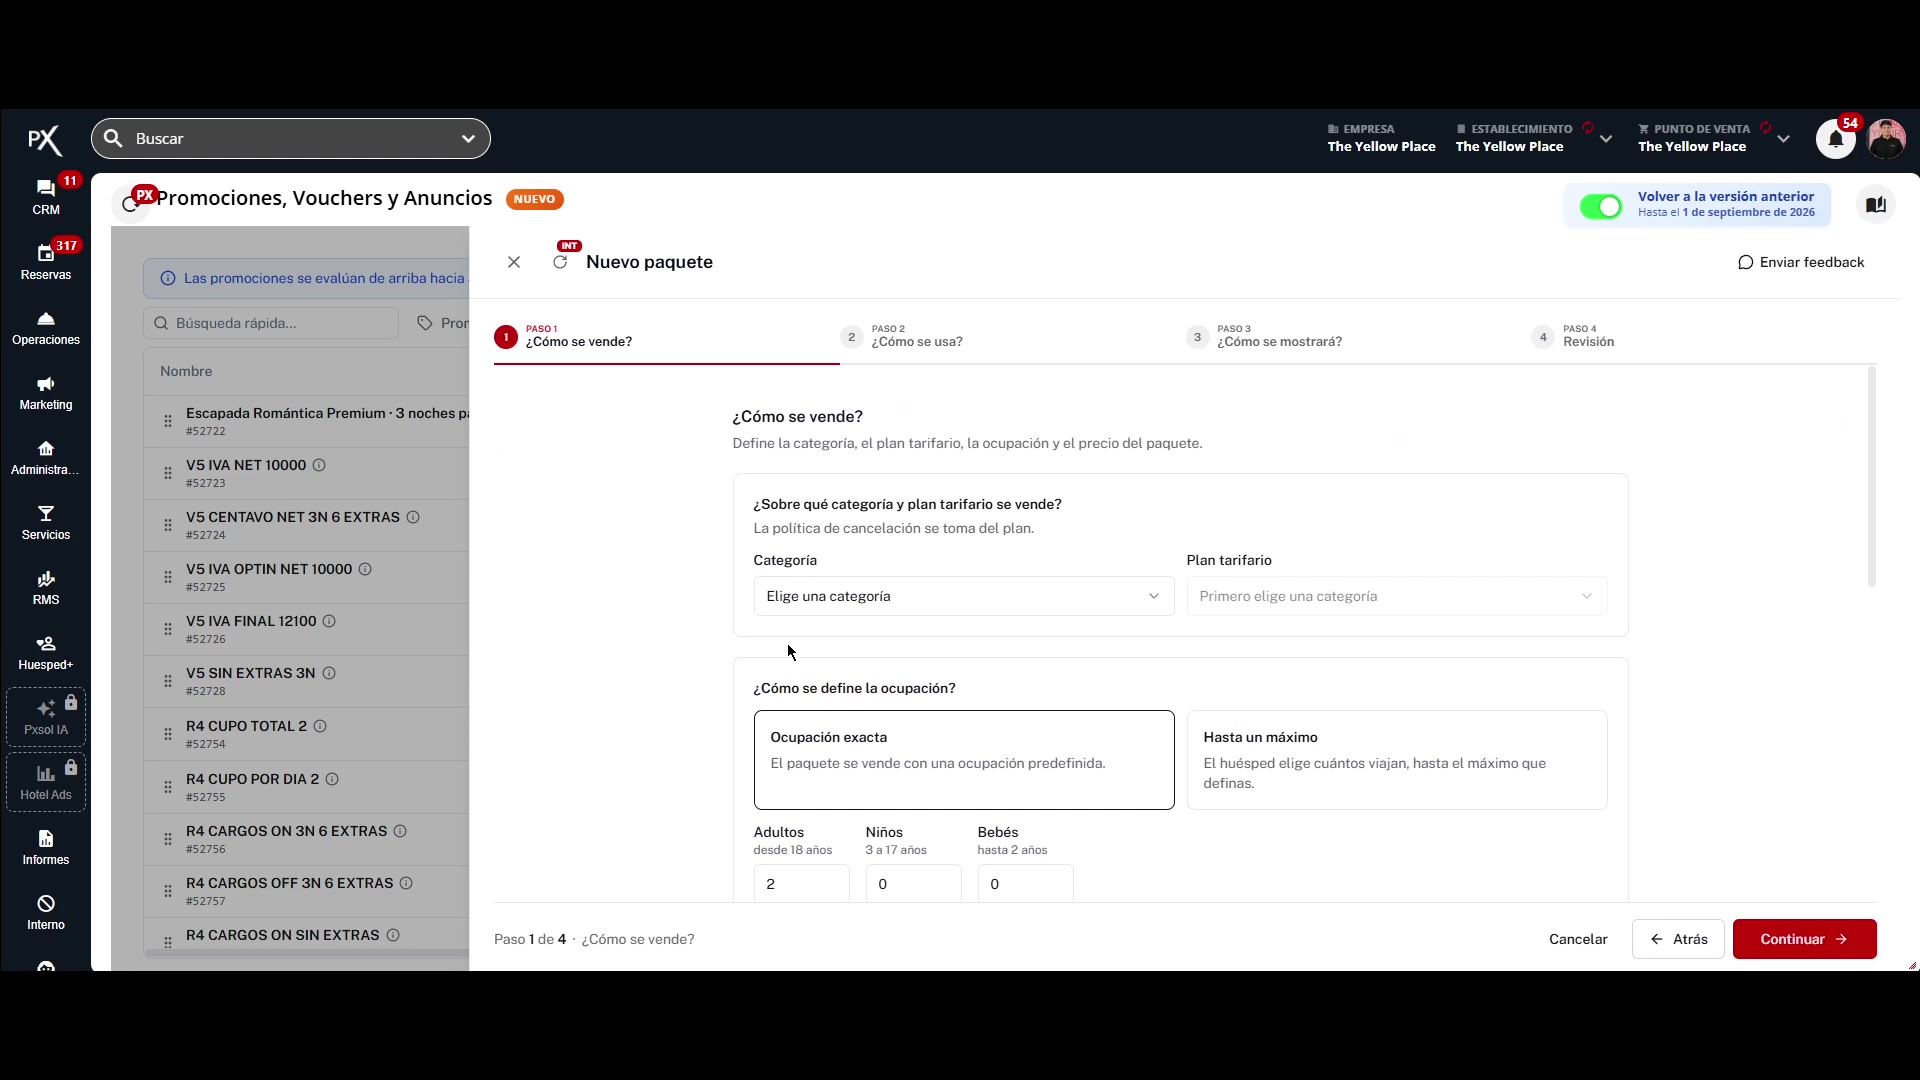Show info for R4 CUPO TOTAL 2
Viewport: 1920px width, 1080px height.
coord(320,726)
